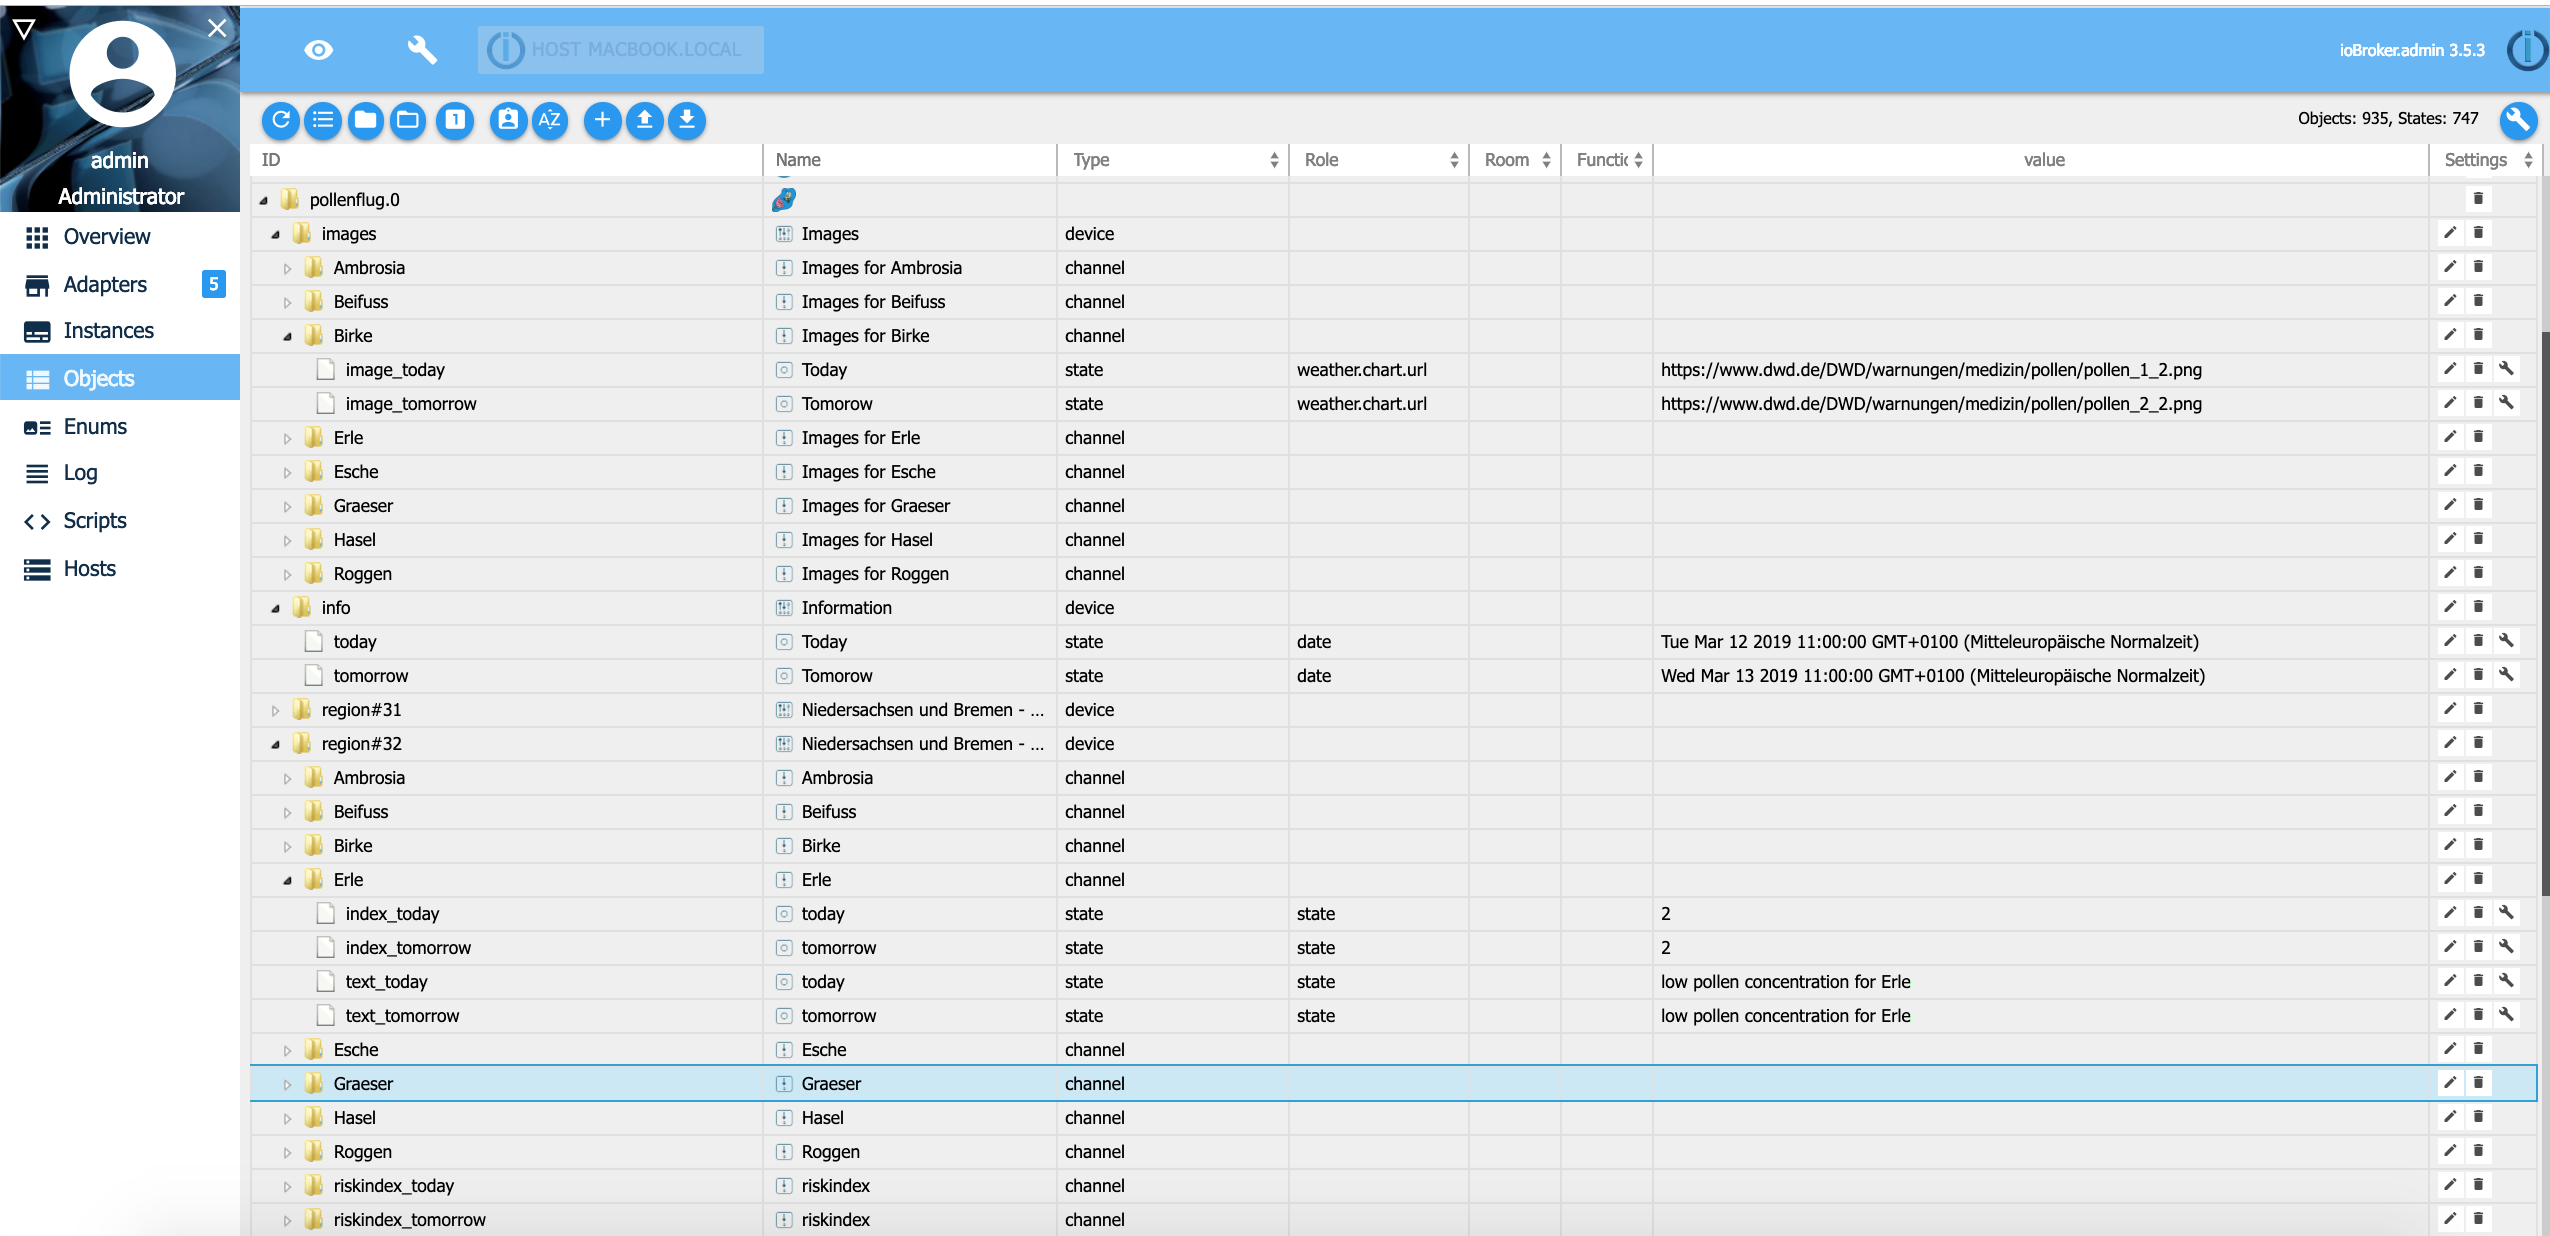The height and width of the screenshot is (1236, 2550).
Task: Expand the region#31 tree node
Action: [276, 711]
